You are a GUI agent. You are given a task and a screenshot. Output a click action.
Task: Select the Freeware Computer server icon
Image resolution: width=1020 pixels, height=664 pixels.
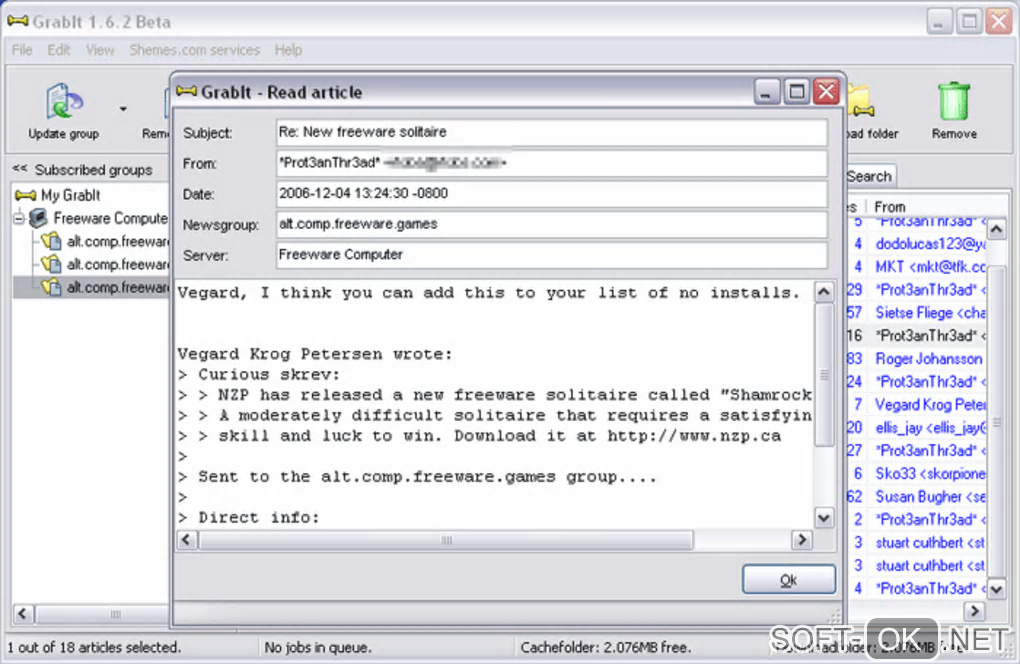[39, 219]
